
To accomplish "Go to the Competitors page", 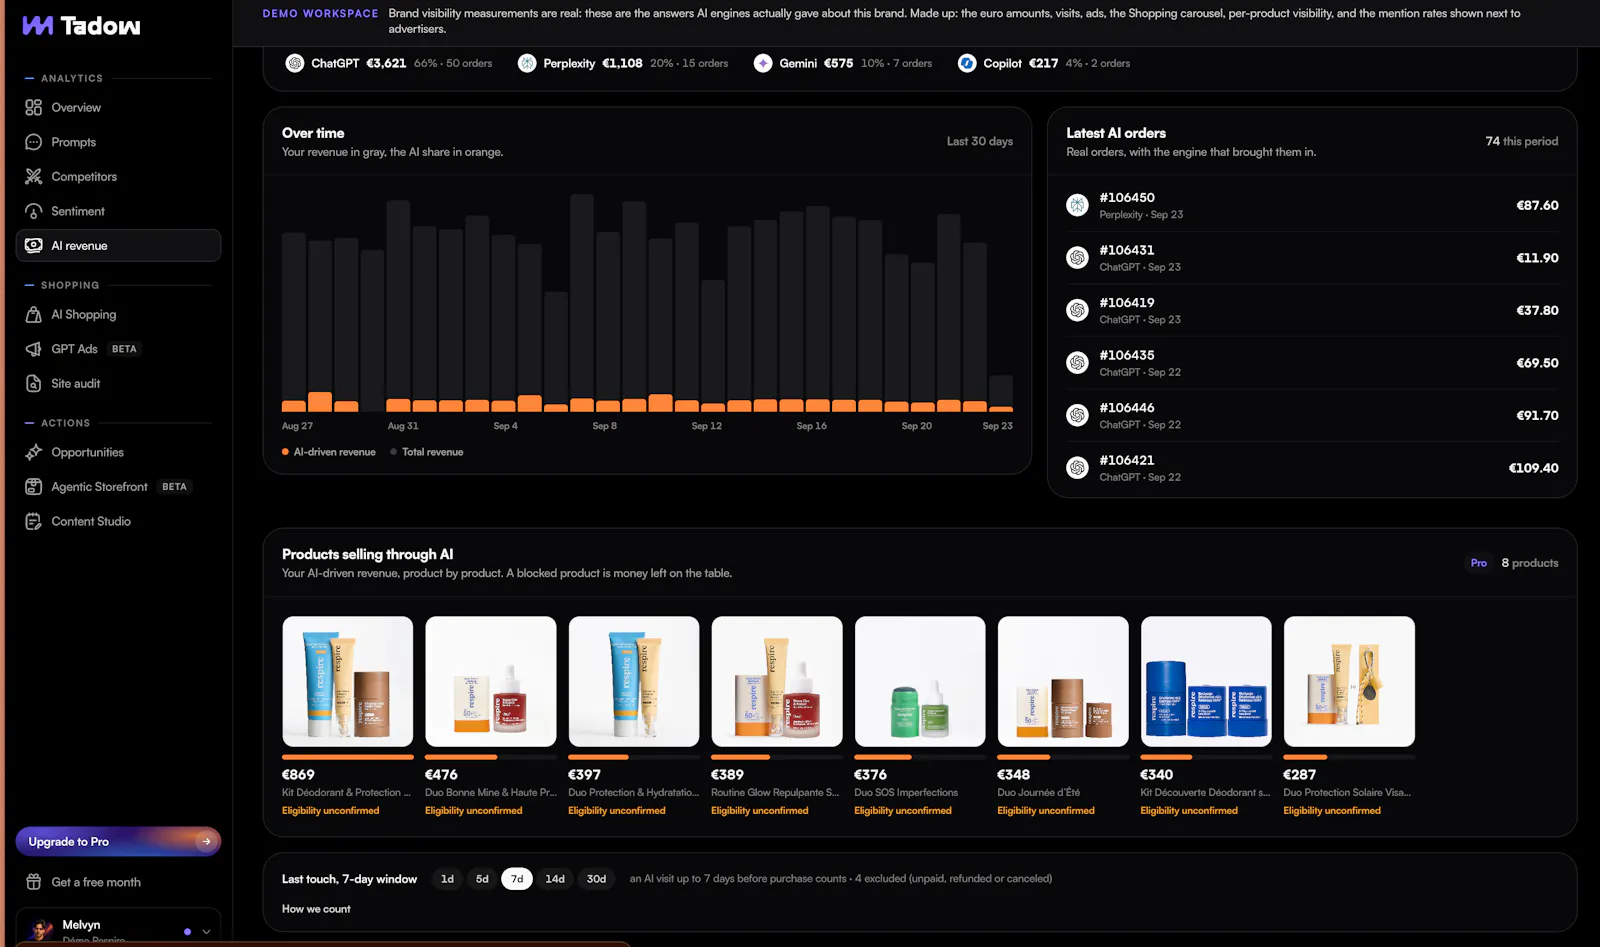I will pyautogui.click(x=118, y=176).
